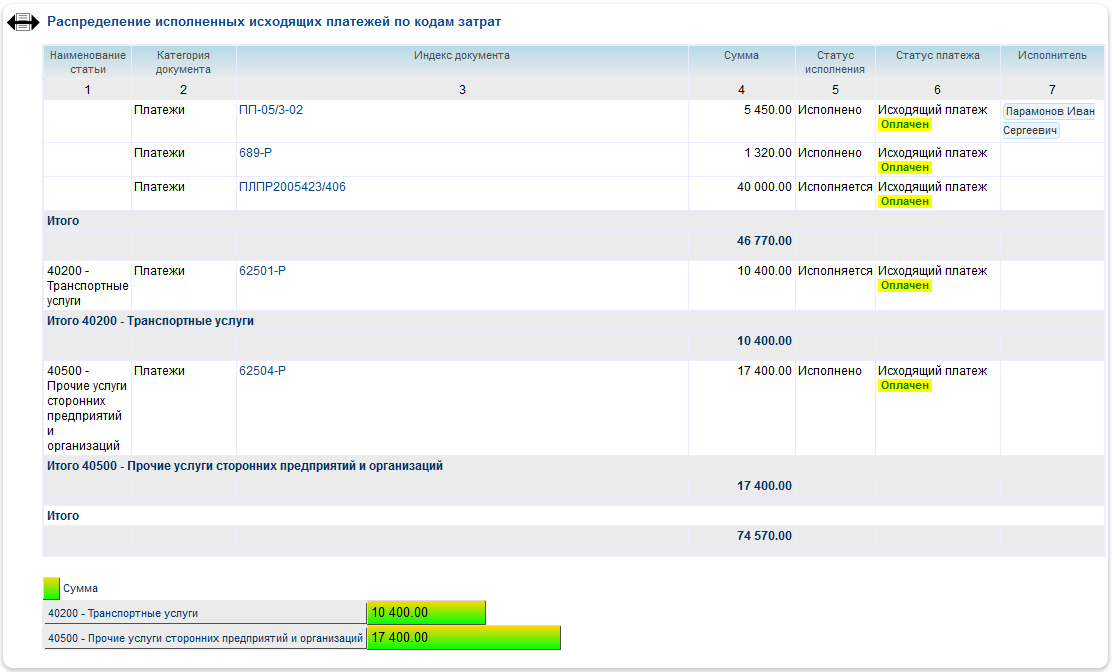The image size is (1112, 672).
Task: Click the 17 400.00 chart bar
Action: click(x=463, y=638)
